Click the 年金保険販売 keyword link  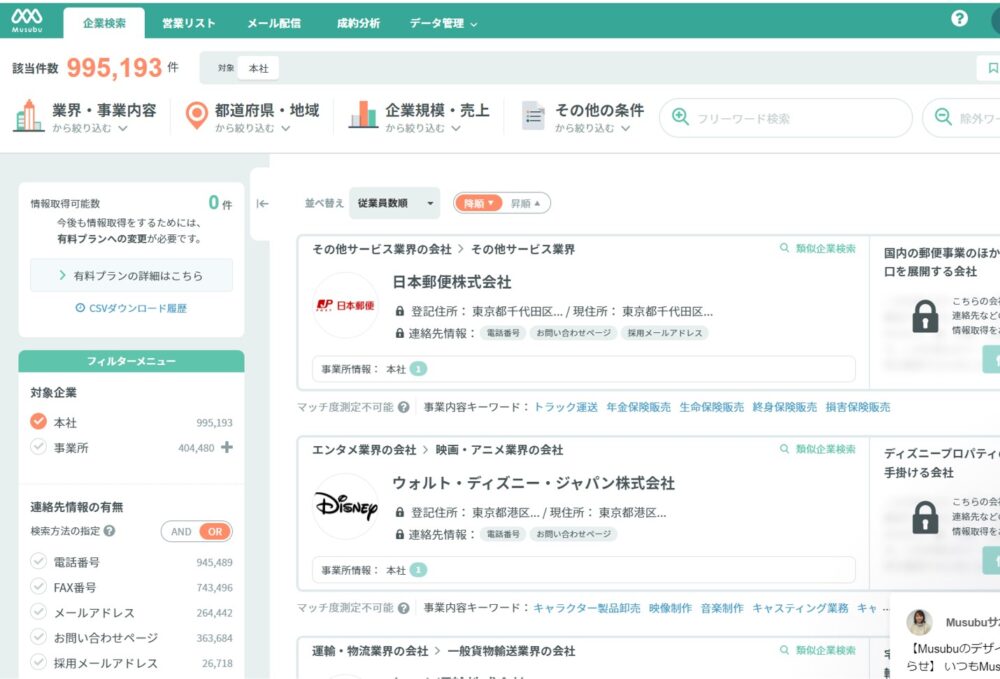coord(638,407)
